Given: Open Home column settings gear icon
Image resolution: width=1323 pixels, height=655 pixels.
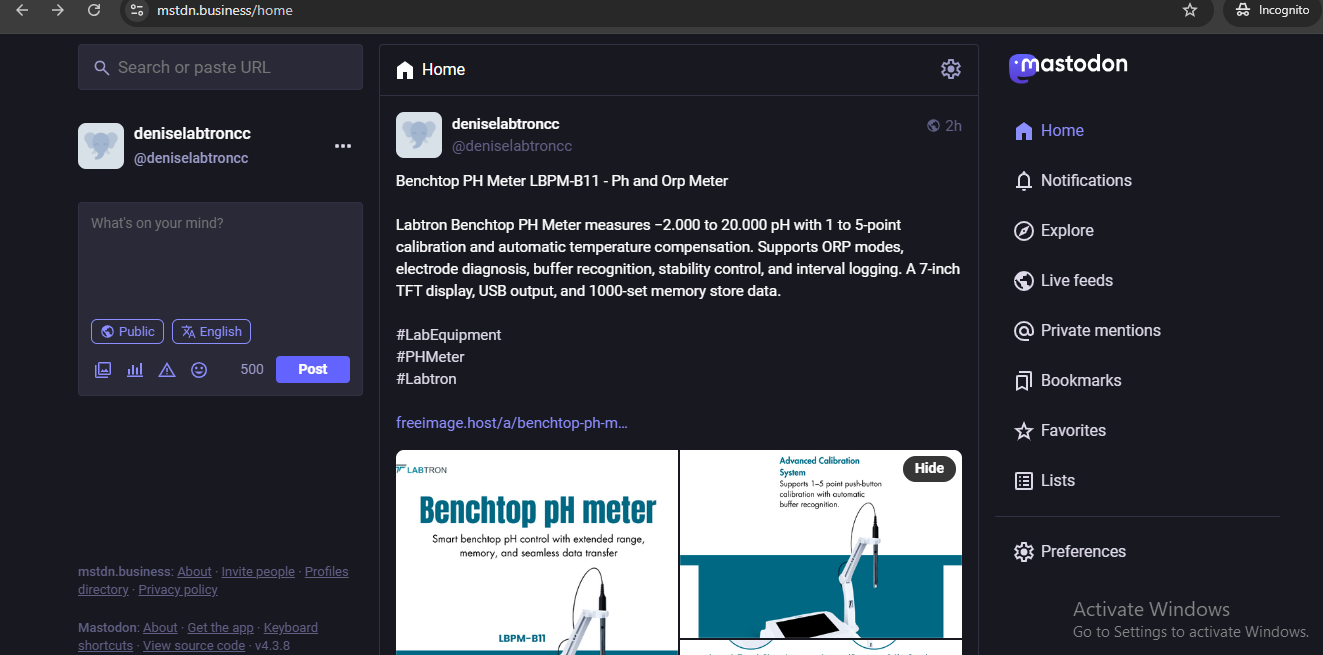Looking at the screenshot, I should tap(950, 69).
